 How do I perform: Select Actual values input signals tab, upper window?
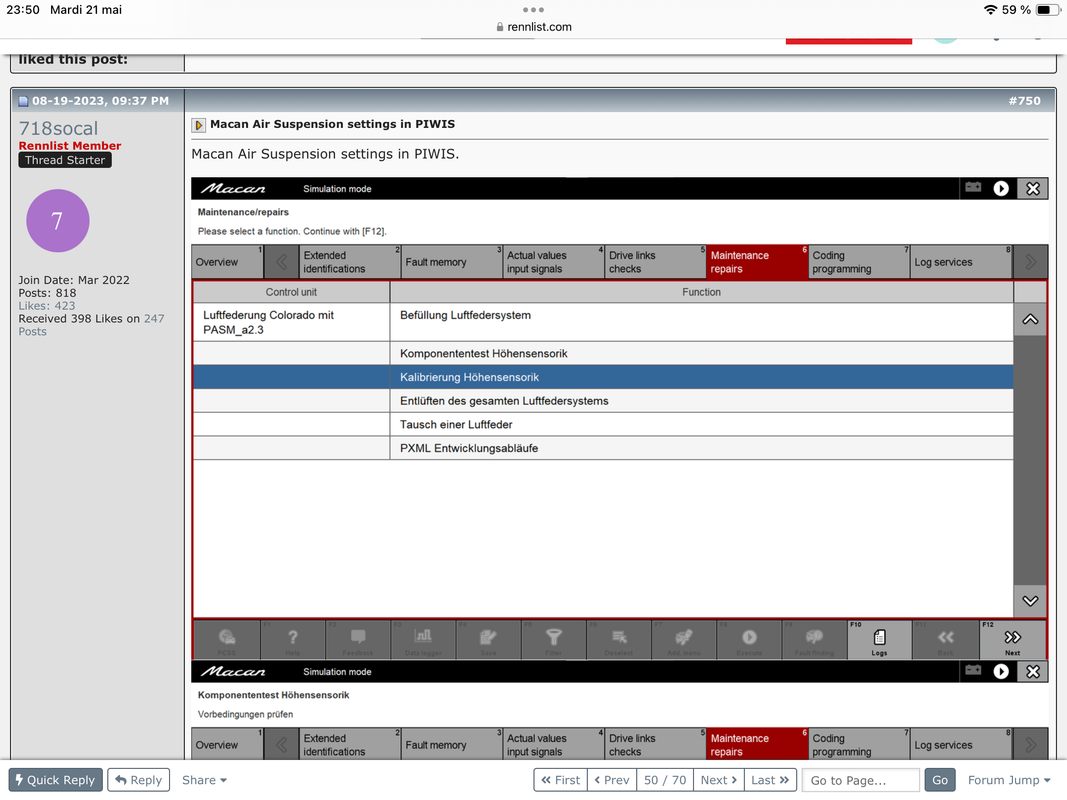tap(554, 262)
